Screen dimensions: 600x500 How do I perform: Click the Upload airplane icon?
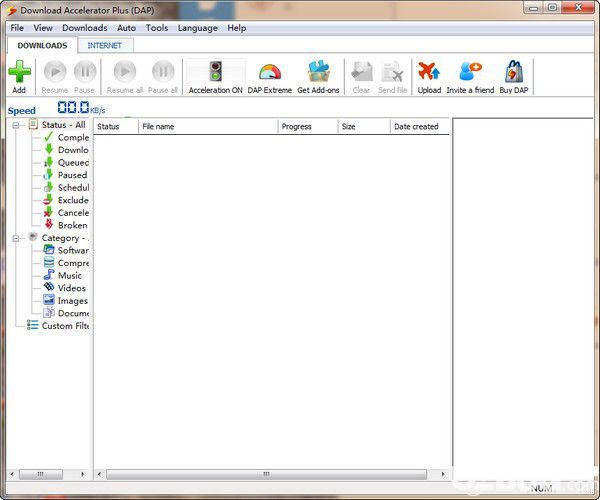429,72
